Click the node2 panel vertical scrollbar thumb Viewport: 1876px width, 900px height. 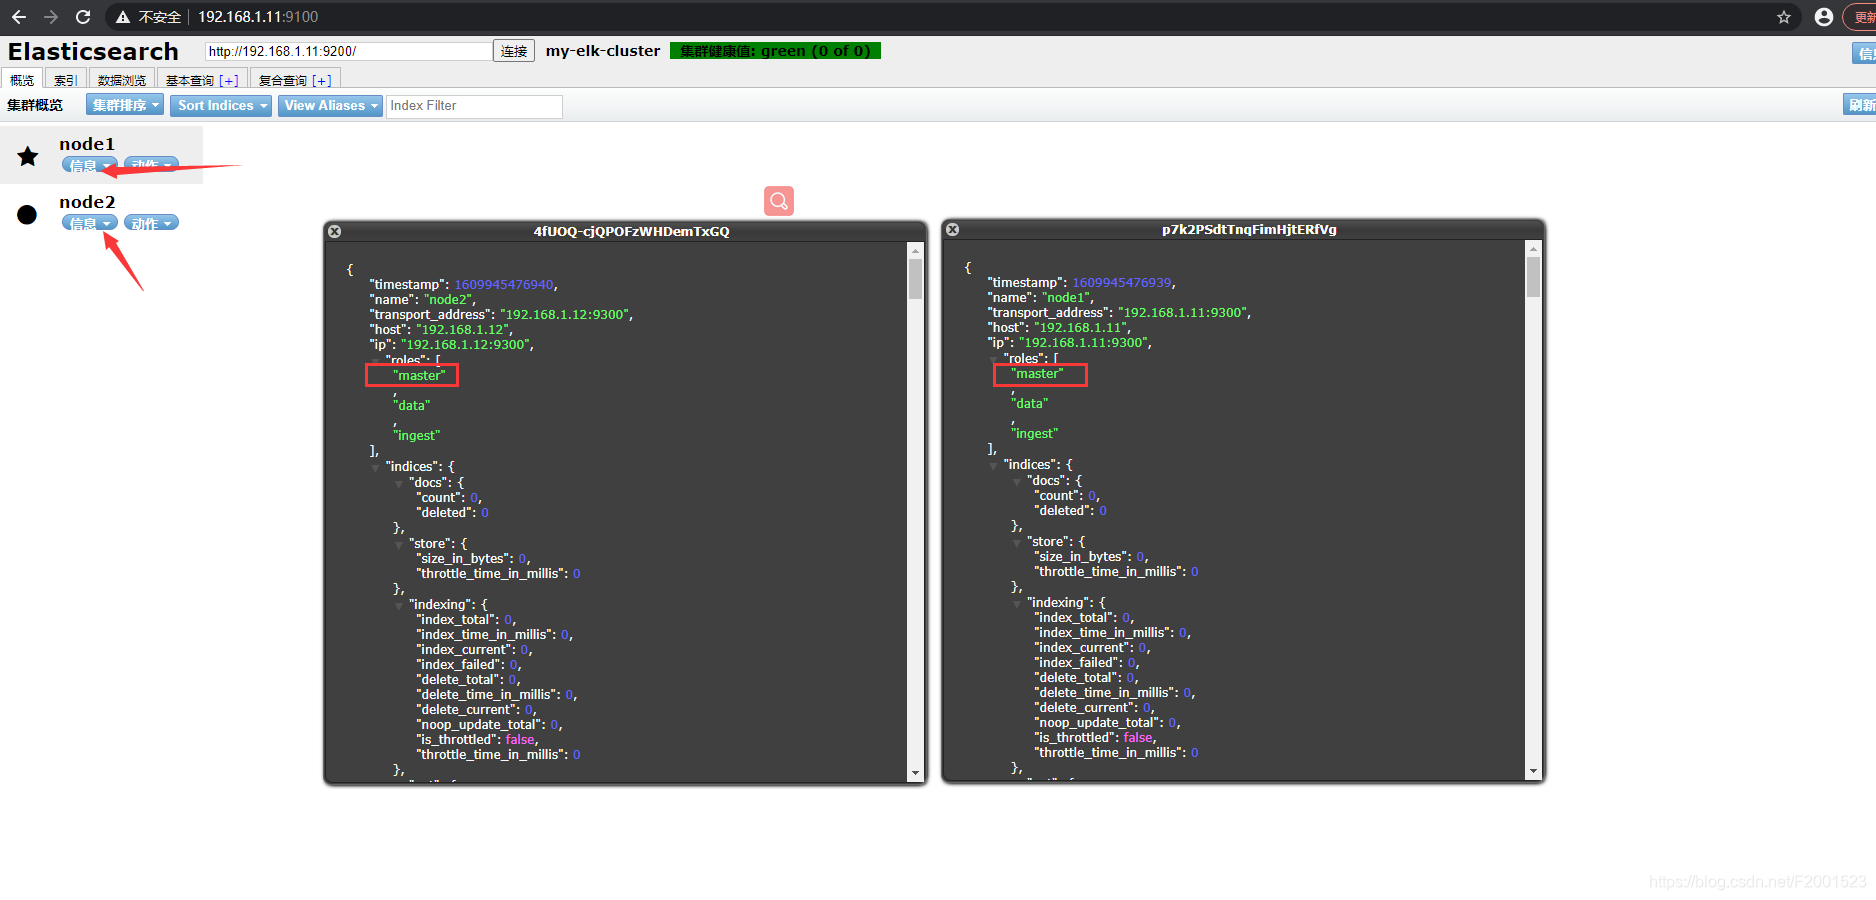(915, 279)
